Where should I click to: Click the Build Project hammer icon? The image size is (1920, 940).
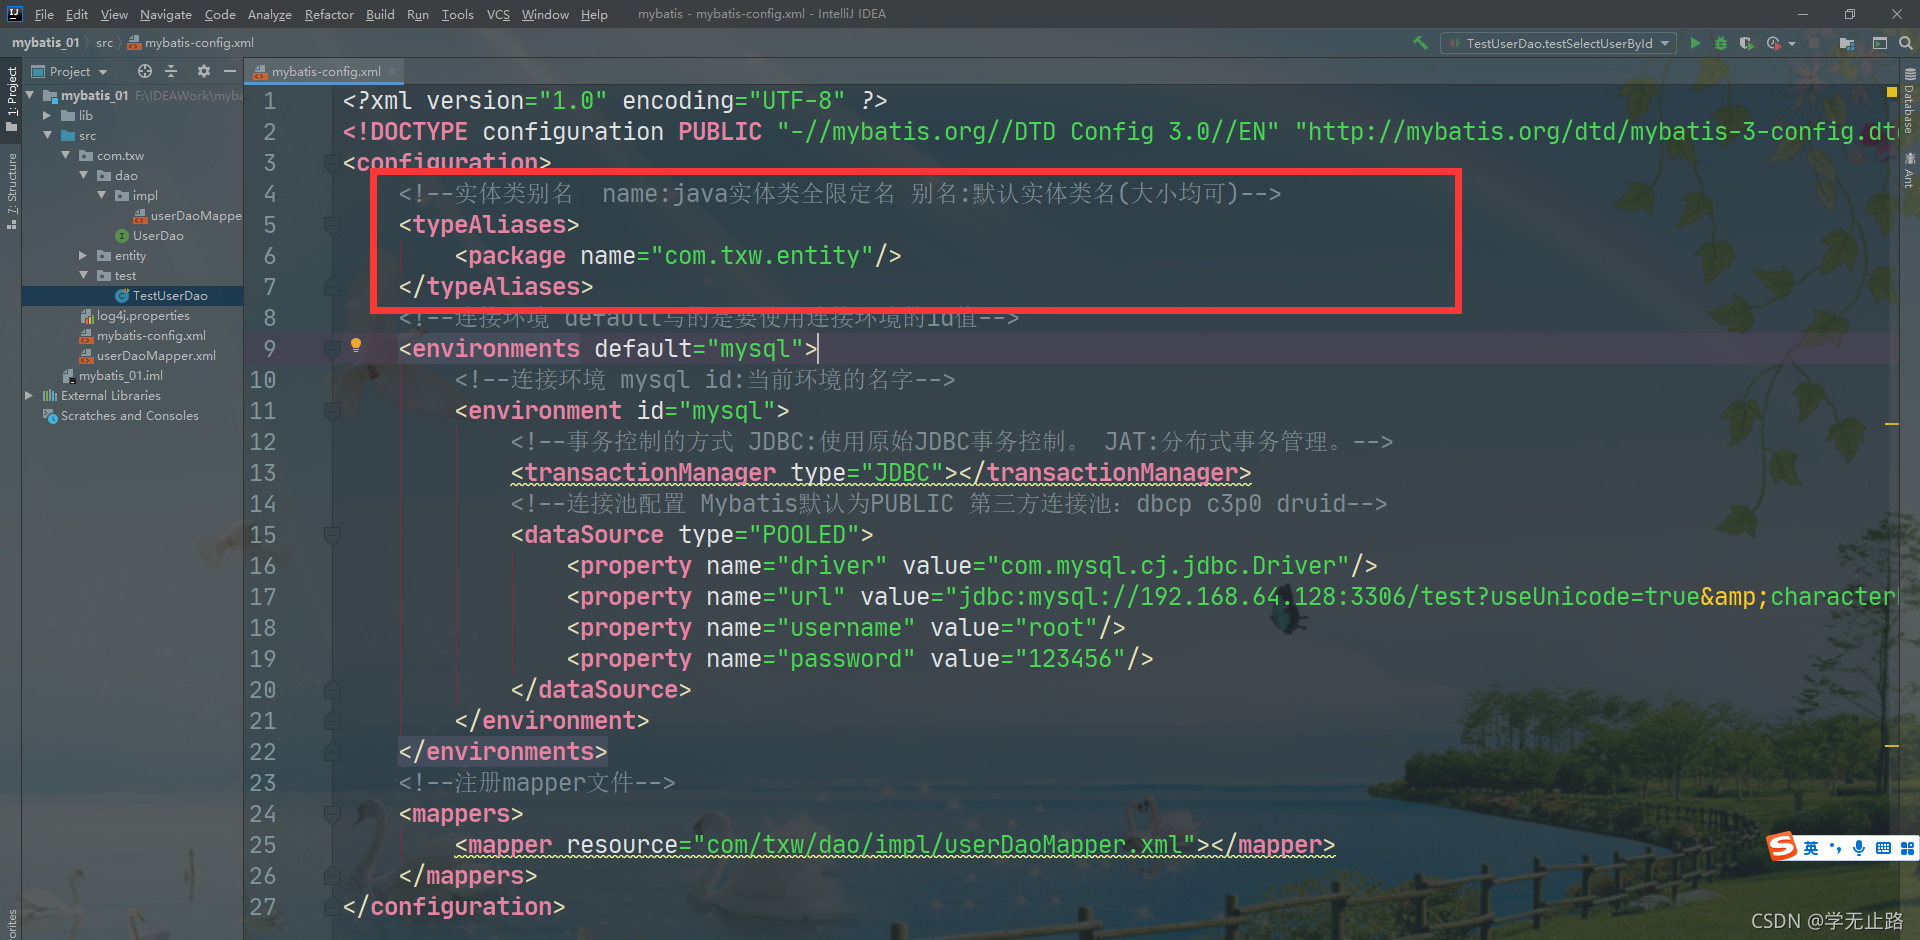coord(1420,43)
